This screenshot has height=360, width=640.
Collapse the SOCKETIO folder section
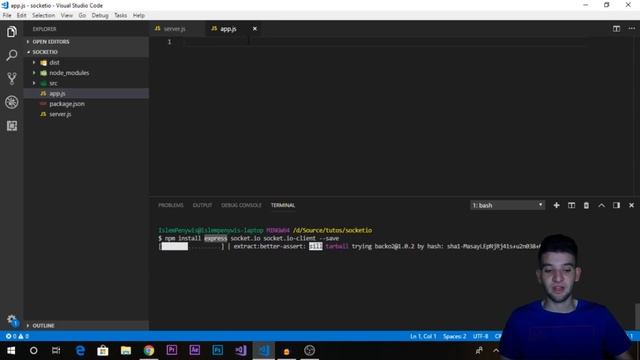click(x=87, y=52)
